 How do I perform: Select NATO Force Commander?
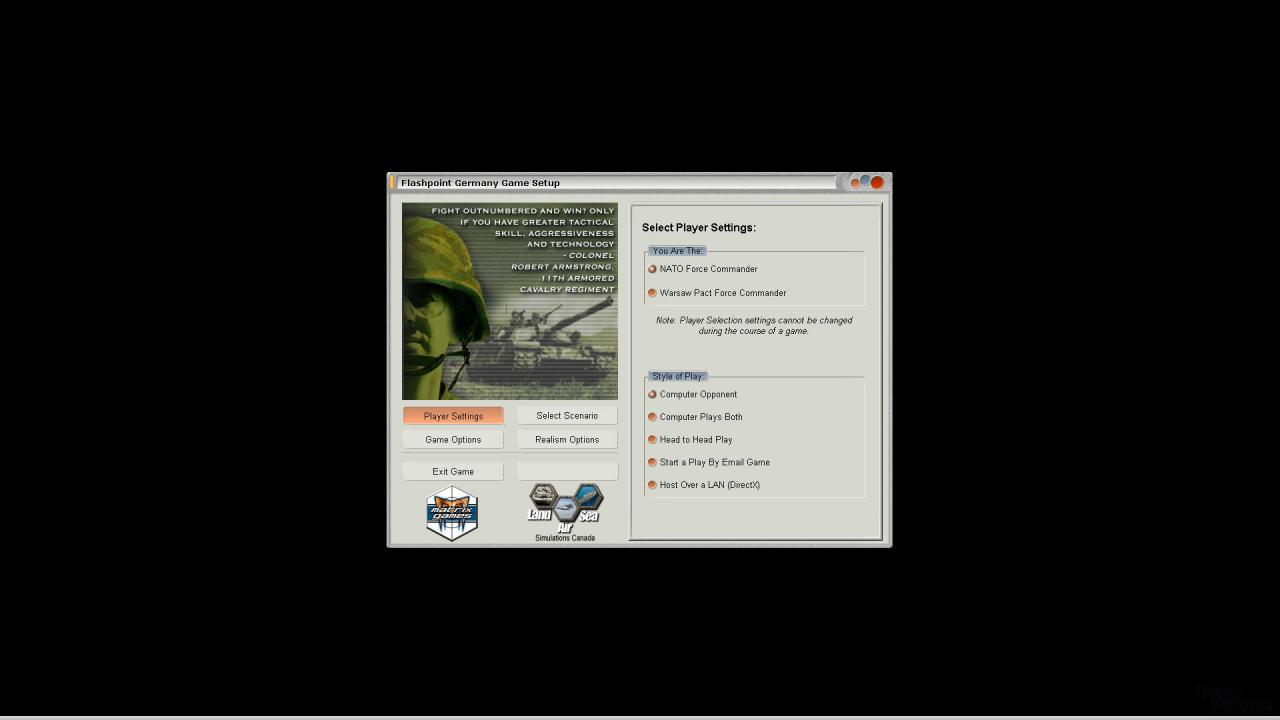click(x=702, y=269)
